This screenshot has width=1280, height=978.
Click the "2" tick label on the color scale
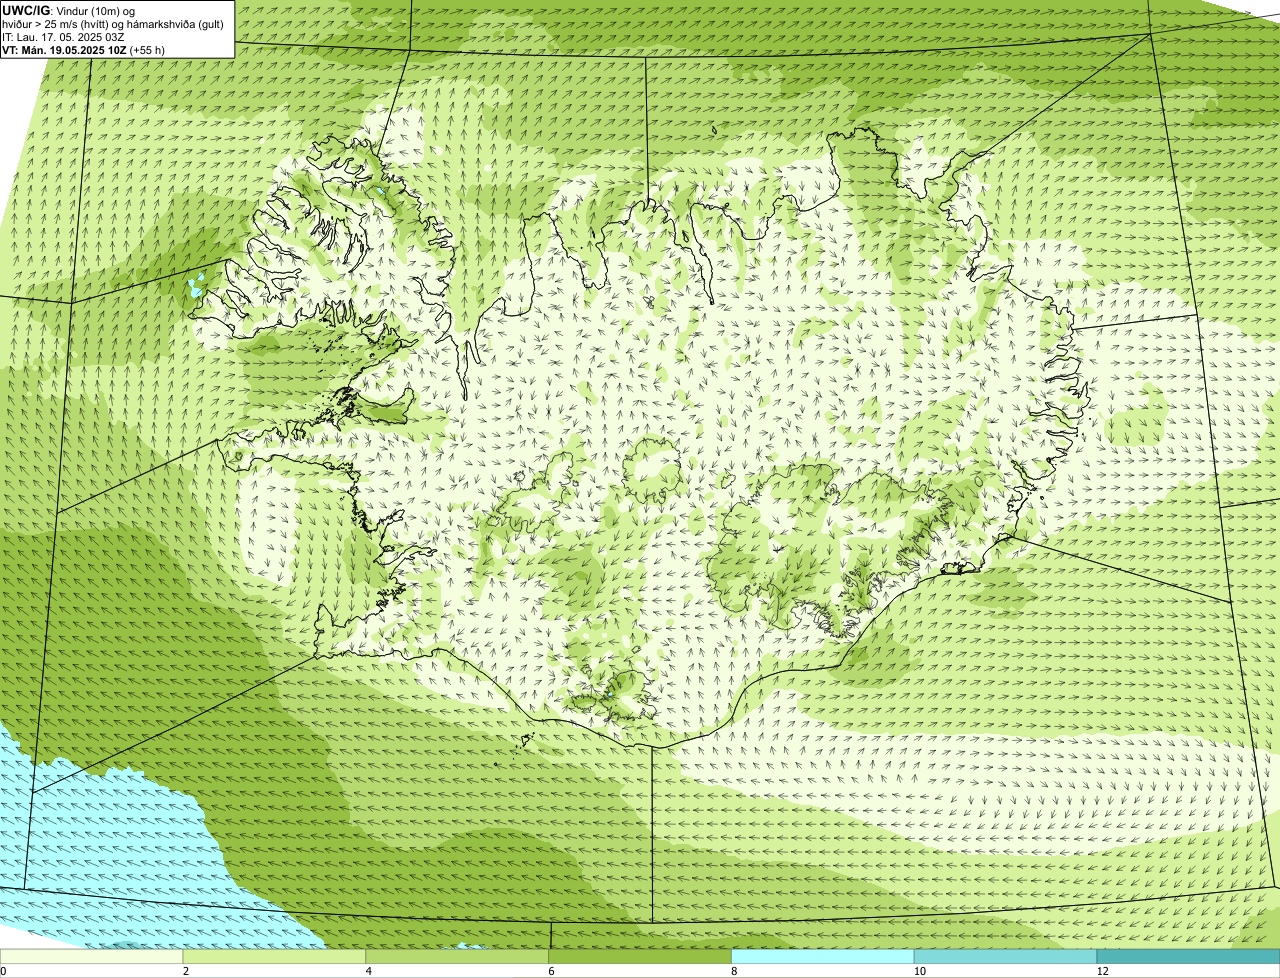(185, 971)
